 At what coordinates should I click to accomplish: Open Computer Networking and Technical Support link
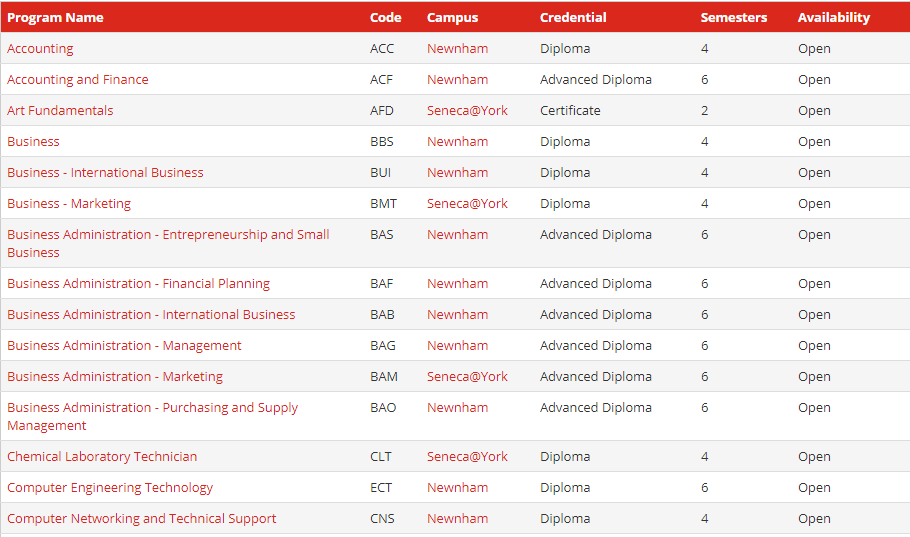coord(141,519)
